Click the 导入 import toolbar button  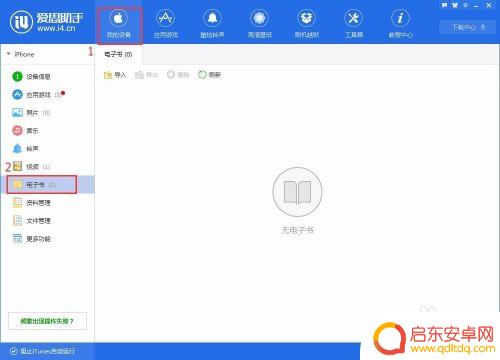(x=115, y=75)
